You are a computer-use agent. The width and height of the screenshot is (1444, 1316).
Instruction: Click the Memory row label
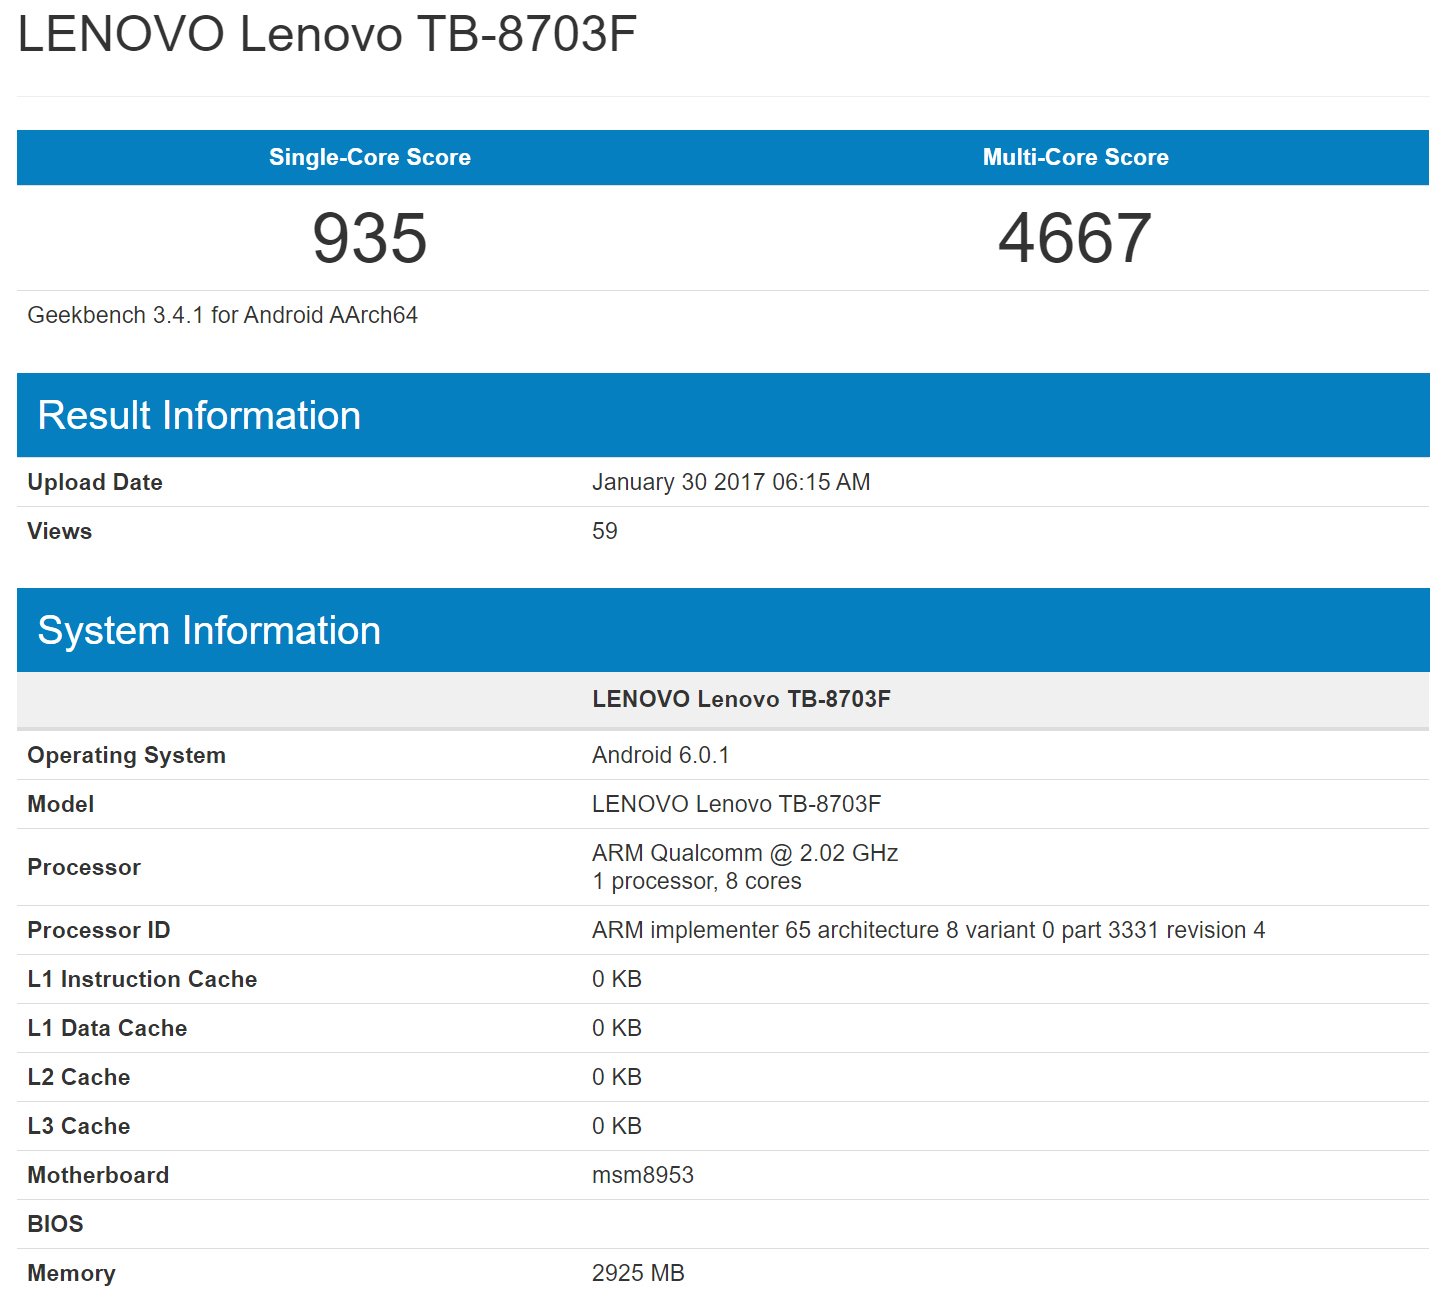tap(72, 1273)
